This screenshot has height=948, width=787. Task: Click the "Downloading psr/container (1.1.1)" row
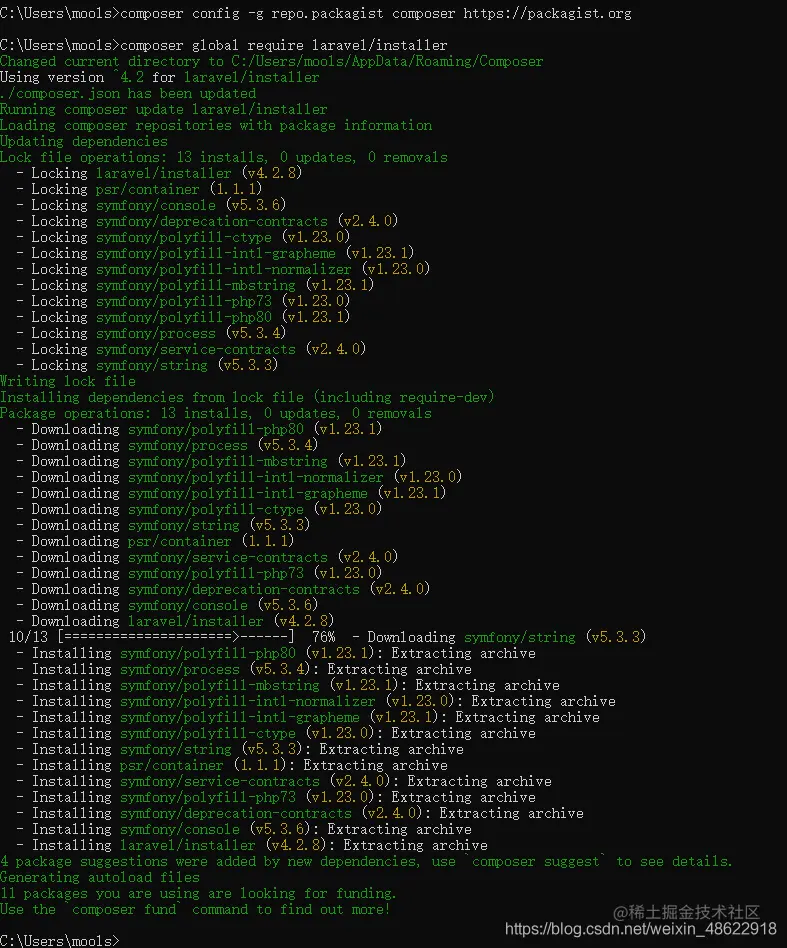click(x=155, y=541)
